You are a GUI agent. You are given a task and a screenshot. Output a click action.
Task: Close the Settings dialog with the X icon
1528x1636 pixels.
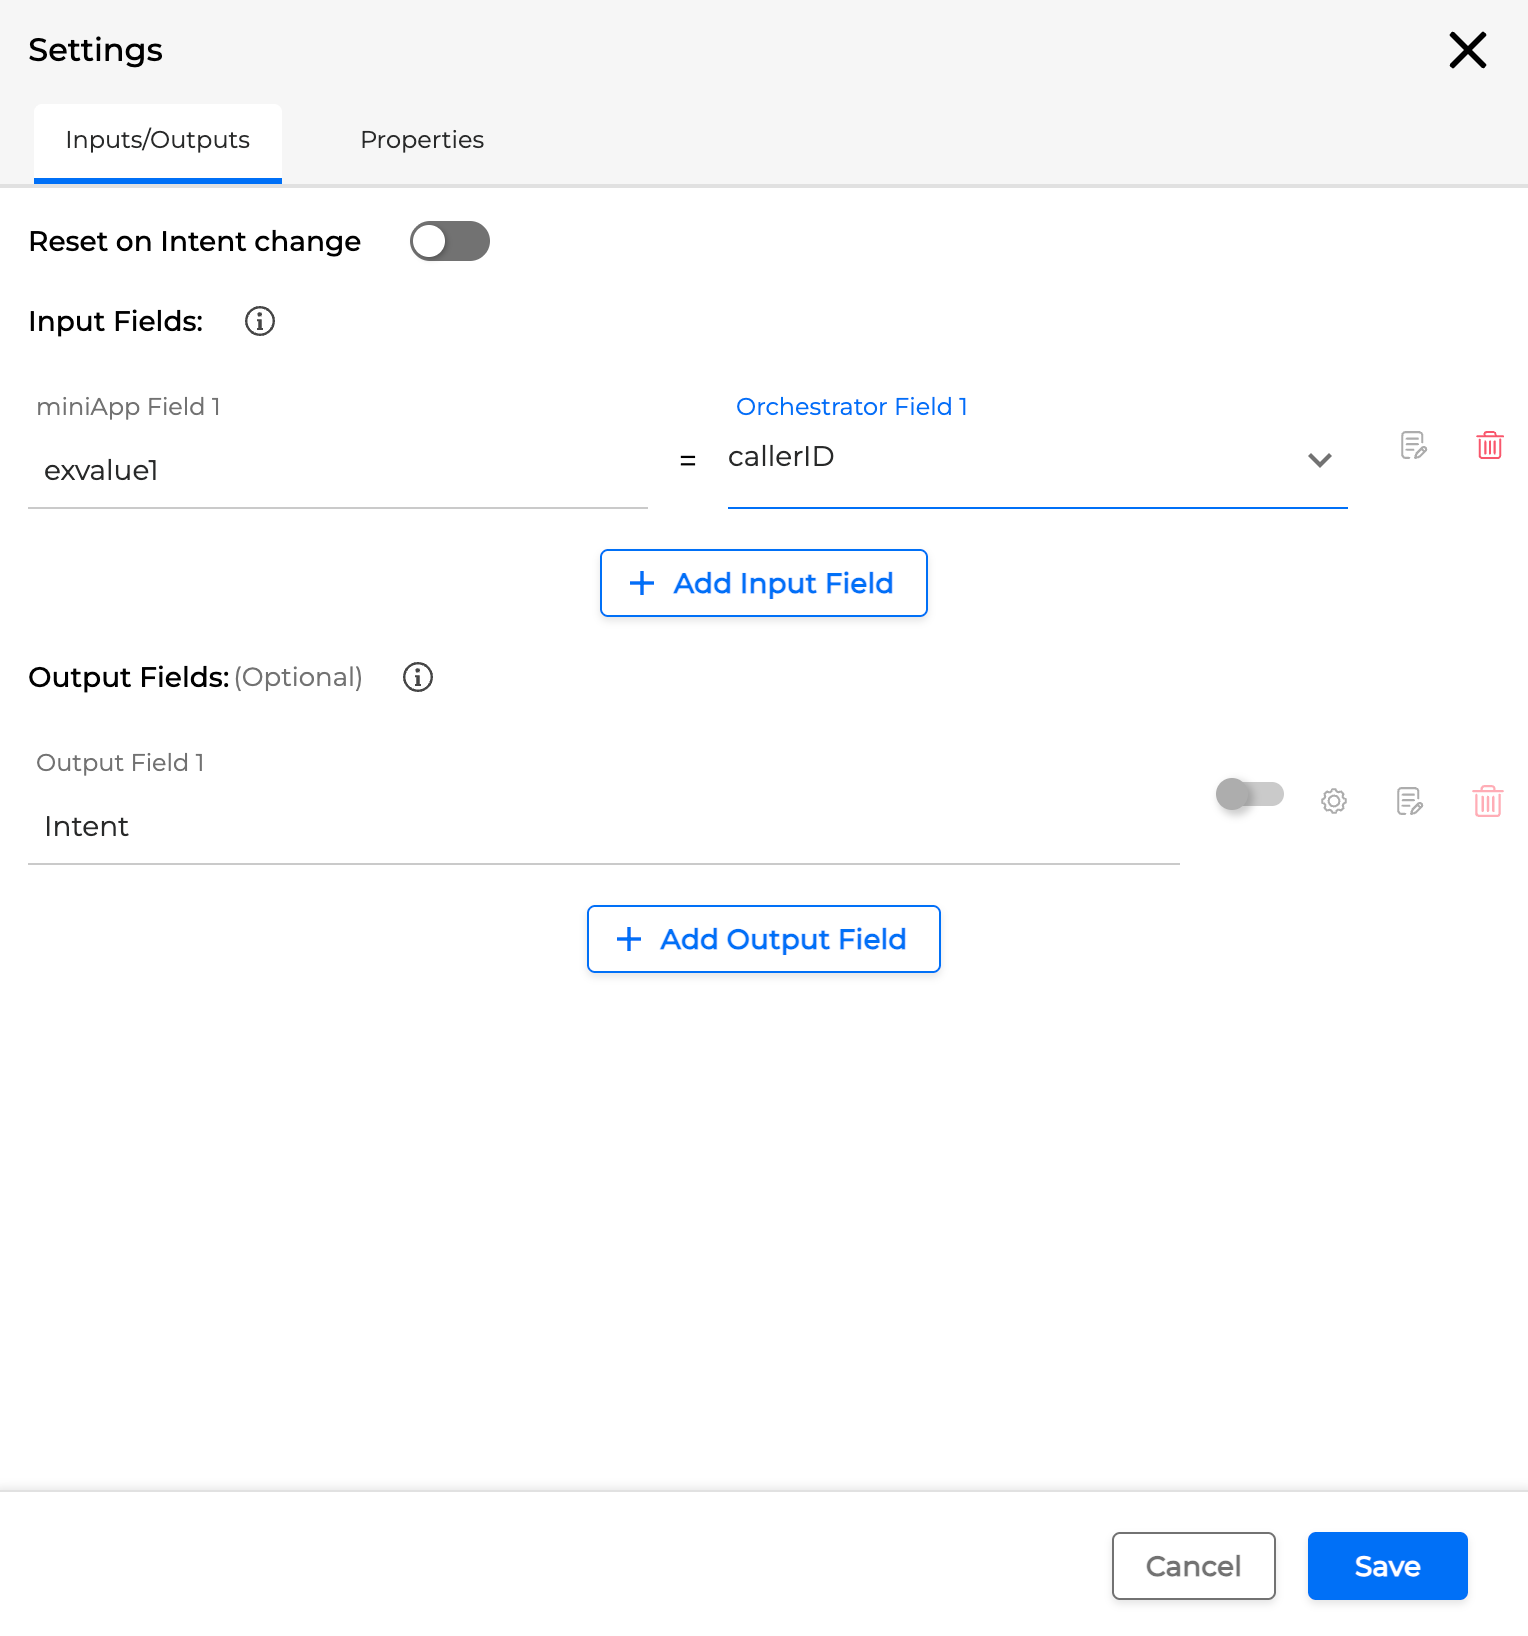click(x=1467, y=50)
